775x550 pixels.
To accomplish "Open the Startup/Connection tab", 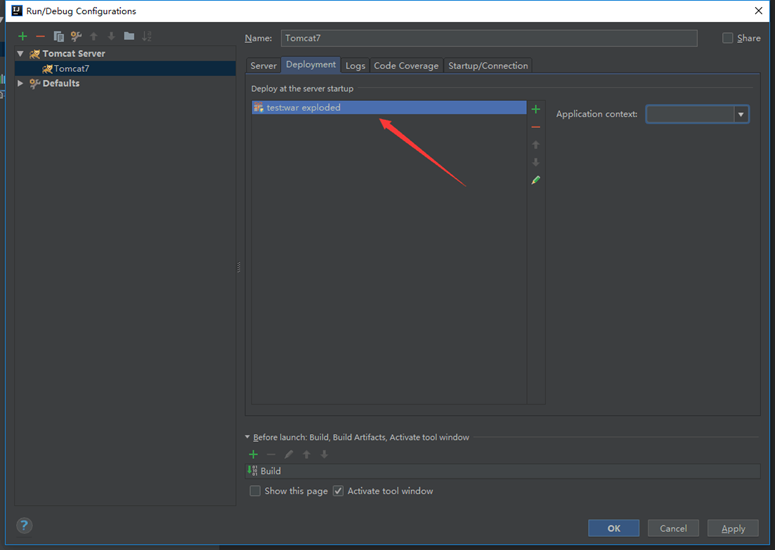I will coord(488,65).
